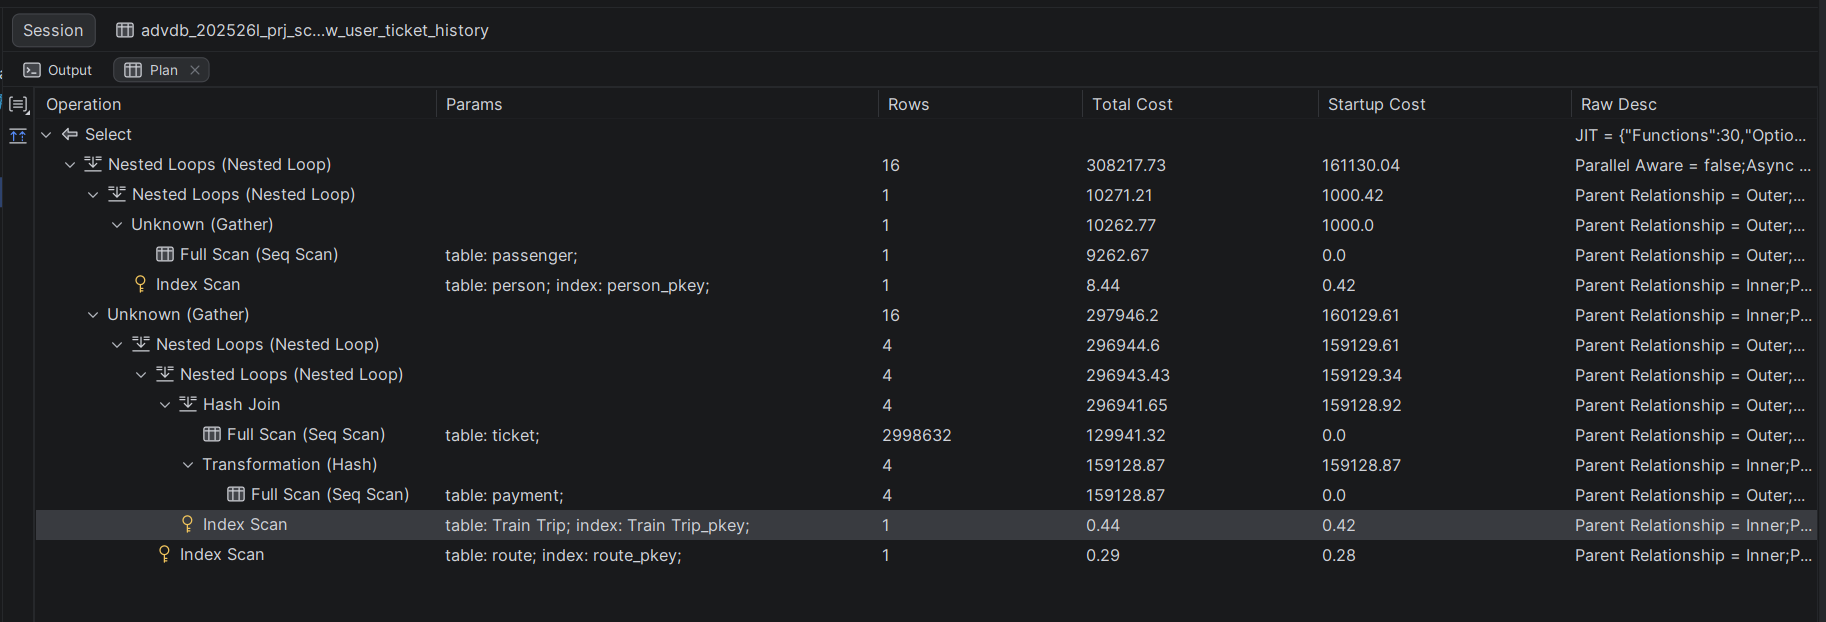Screen dimensions: 1826x622
Task: Click the scroll-to-top icon in left gutter
Action: (x=18, y=136)
